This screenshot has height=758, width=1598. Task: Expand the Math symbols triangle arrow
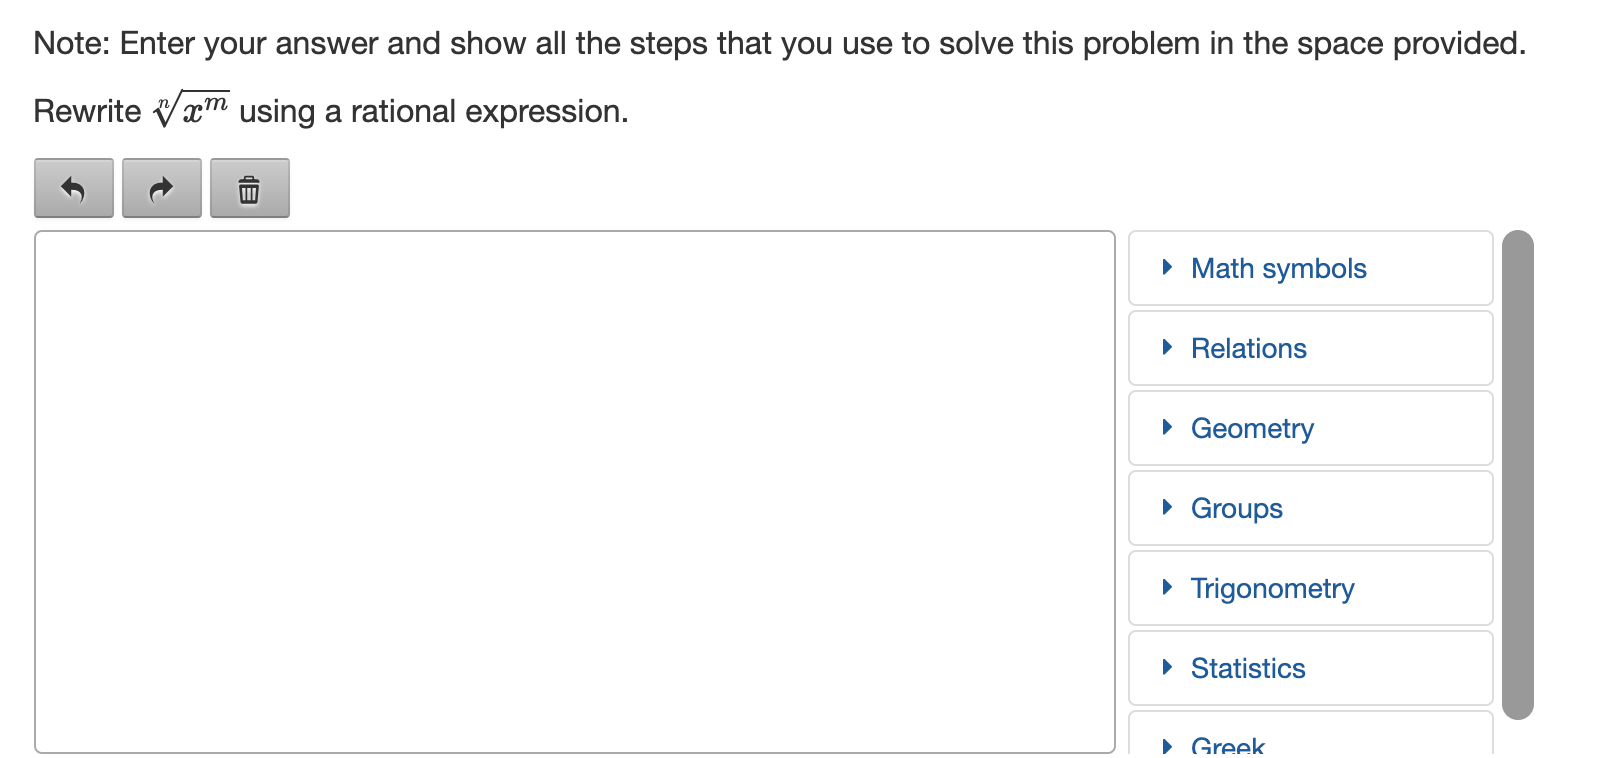point(1167,267)
